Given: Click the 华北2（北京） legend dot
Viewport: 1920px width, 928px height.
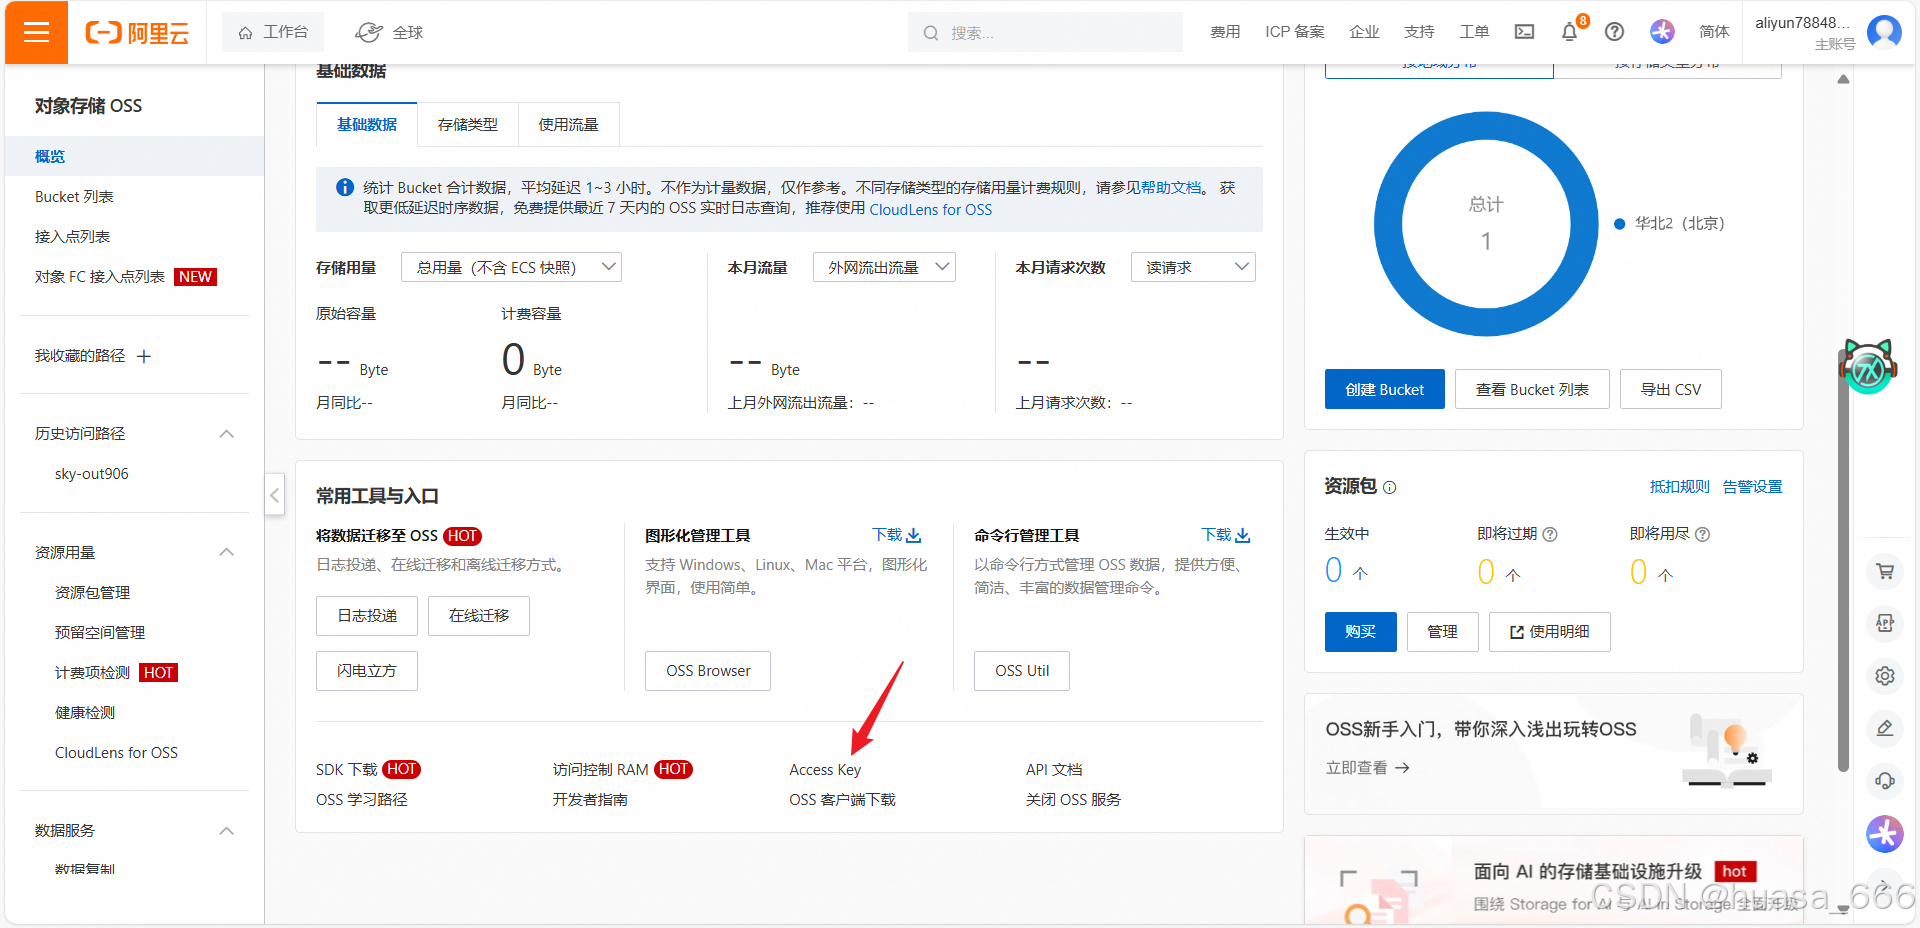Looking at the screenshot, I should (x=1620, y=224).
